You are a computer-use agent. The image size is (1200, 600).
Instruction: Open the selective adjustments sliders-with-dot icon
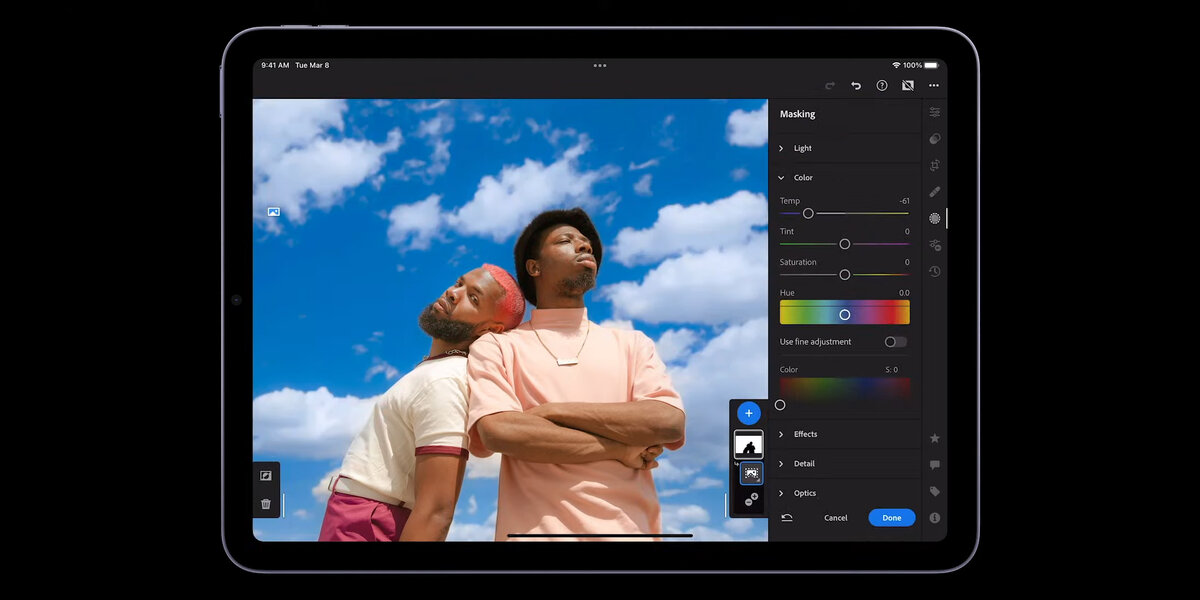tap(935, 245)
